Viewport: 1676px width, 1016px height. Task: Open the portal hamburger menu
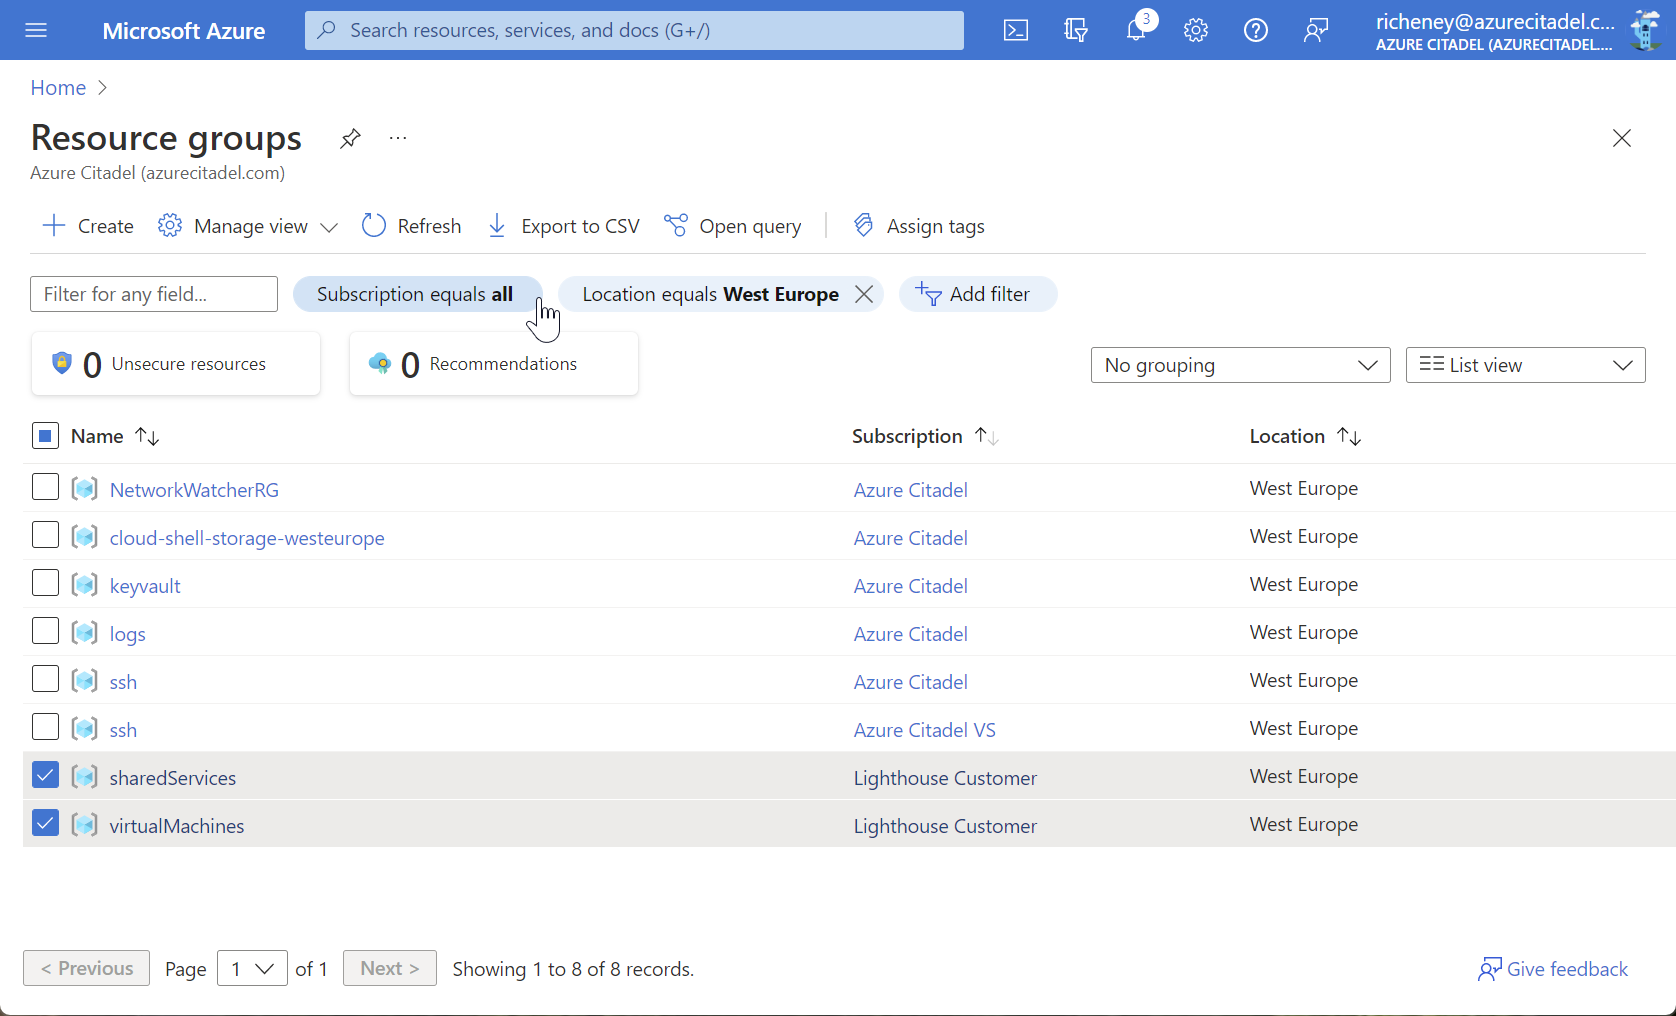point(36,30)
